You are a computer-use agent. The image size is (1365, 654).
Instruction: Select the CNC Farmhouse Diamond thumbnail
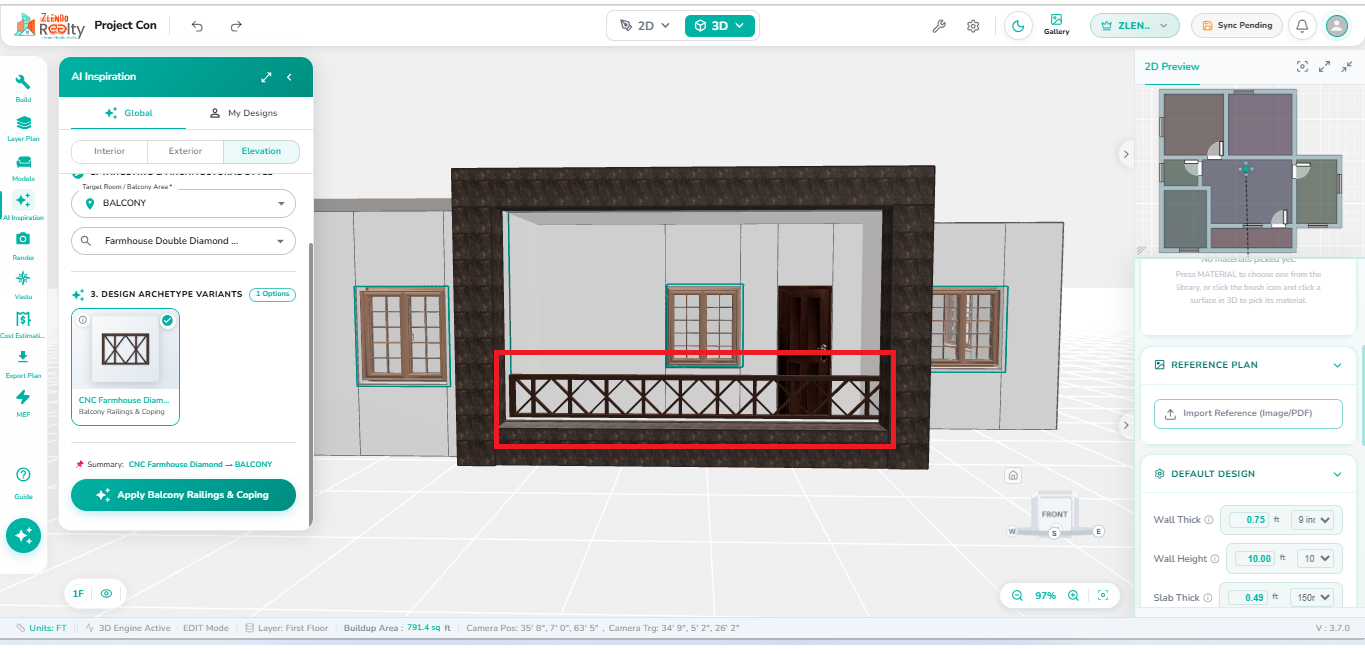[126, 349]
